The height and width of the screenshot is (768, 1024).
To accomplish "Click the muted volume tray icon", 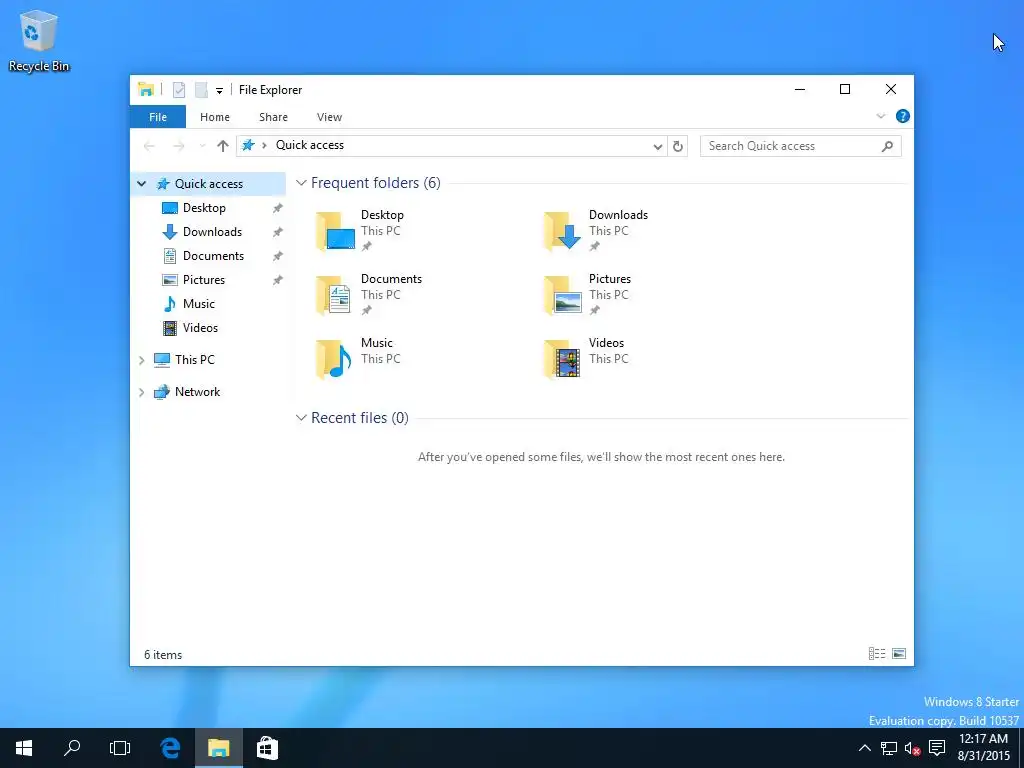I will click(x=912, y=748).
